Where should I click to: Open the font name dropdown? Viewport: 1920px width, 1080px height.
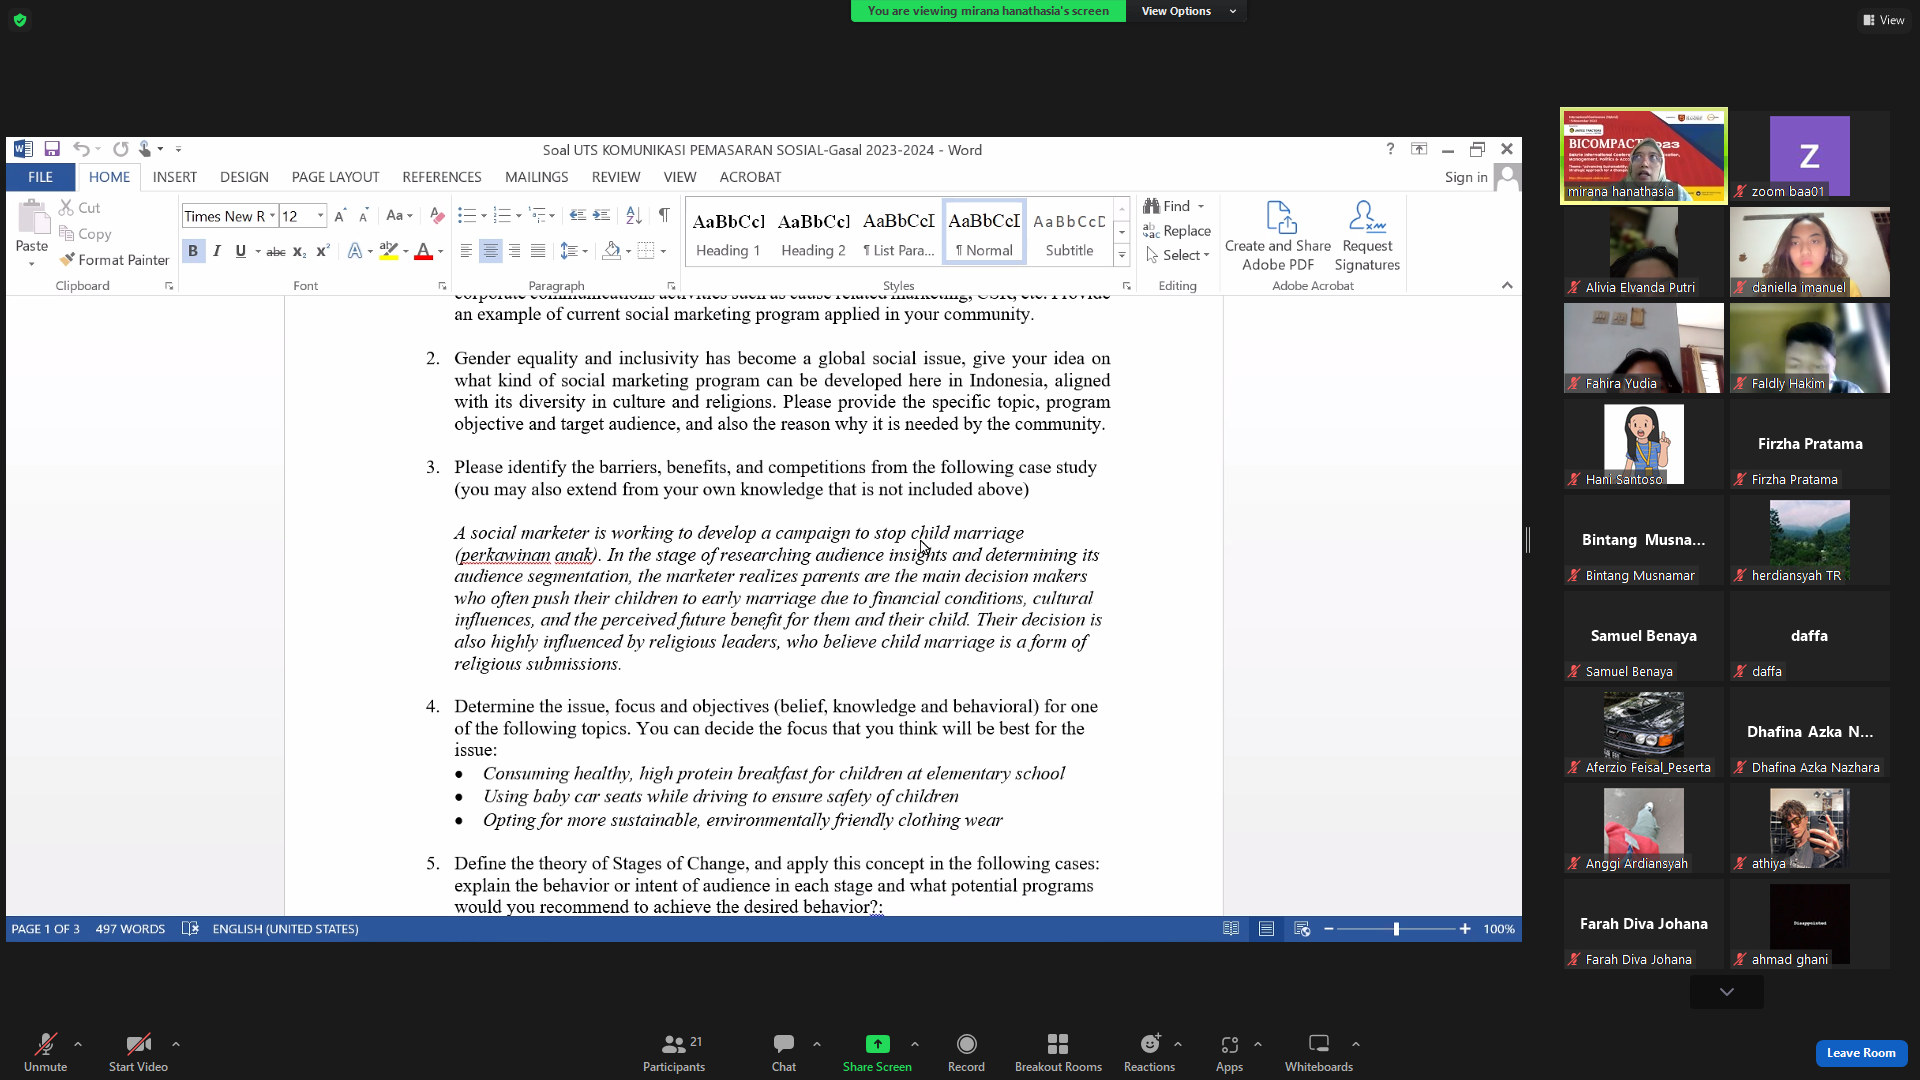click(x=272, y=216)
